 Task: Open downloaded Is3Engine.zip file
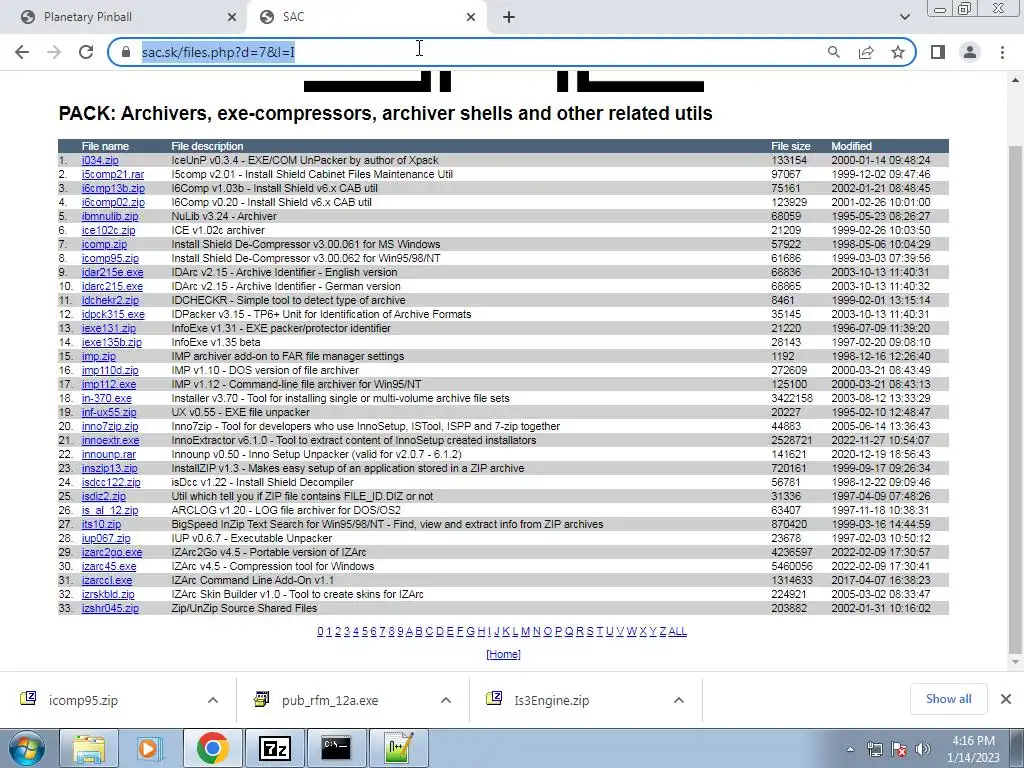[x=551, y=700]
